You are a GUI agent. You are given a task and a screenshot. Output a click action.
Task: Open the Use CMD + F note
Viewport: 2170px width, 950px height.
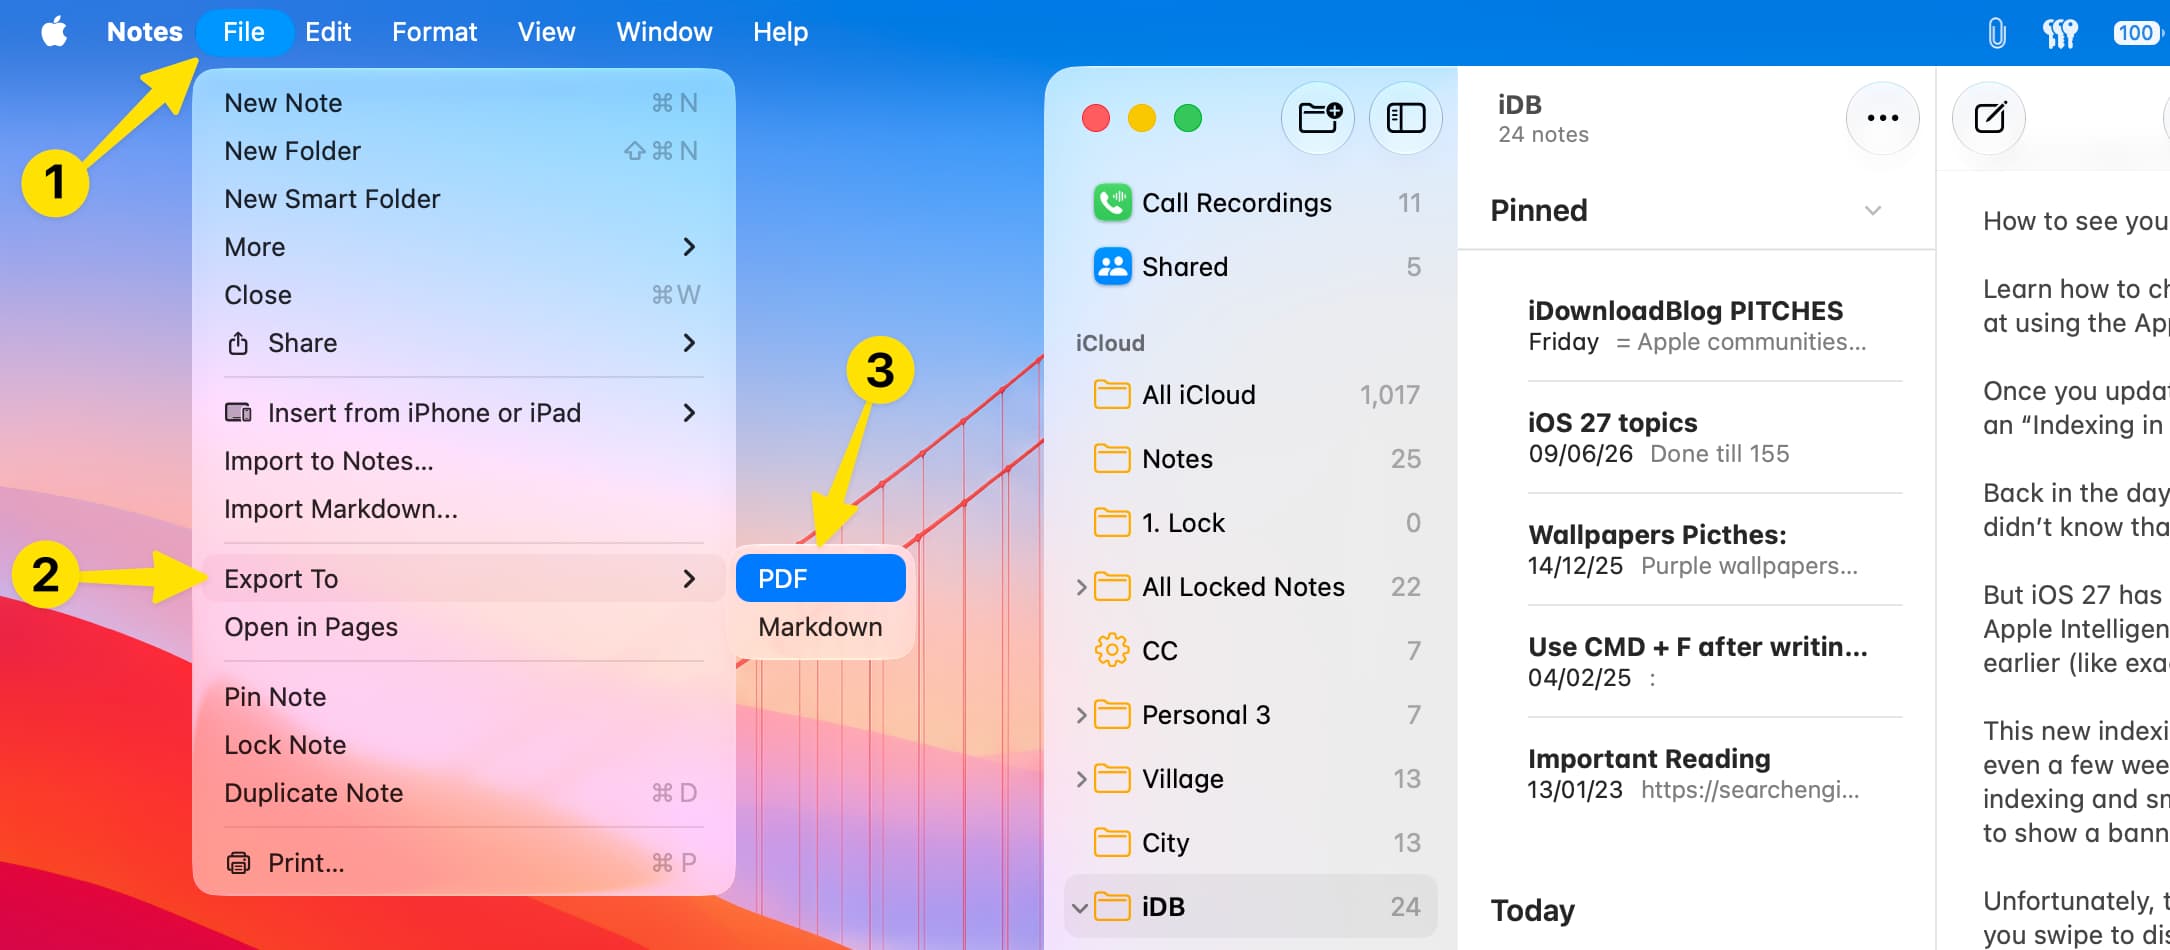click(x=1696, y=662)
